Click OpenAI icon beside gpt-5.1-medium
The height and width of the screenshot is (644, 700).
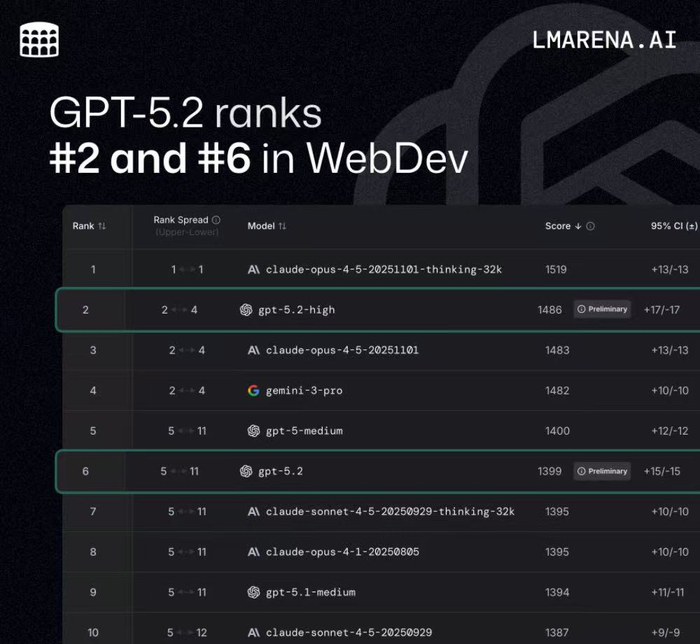254,592
